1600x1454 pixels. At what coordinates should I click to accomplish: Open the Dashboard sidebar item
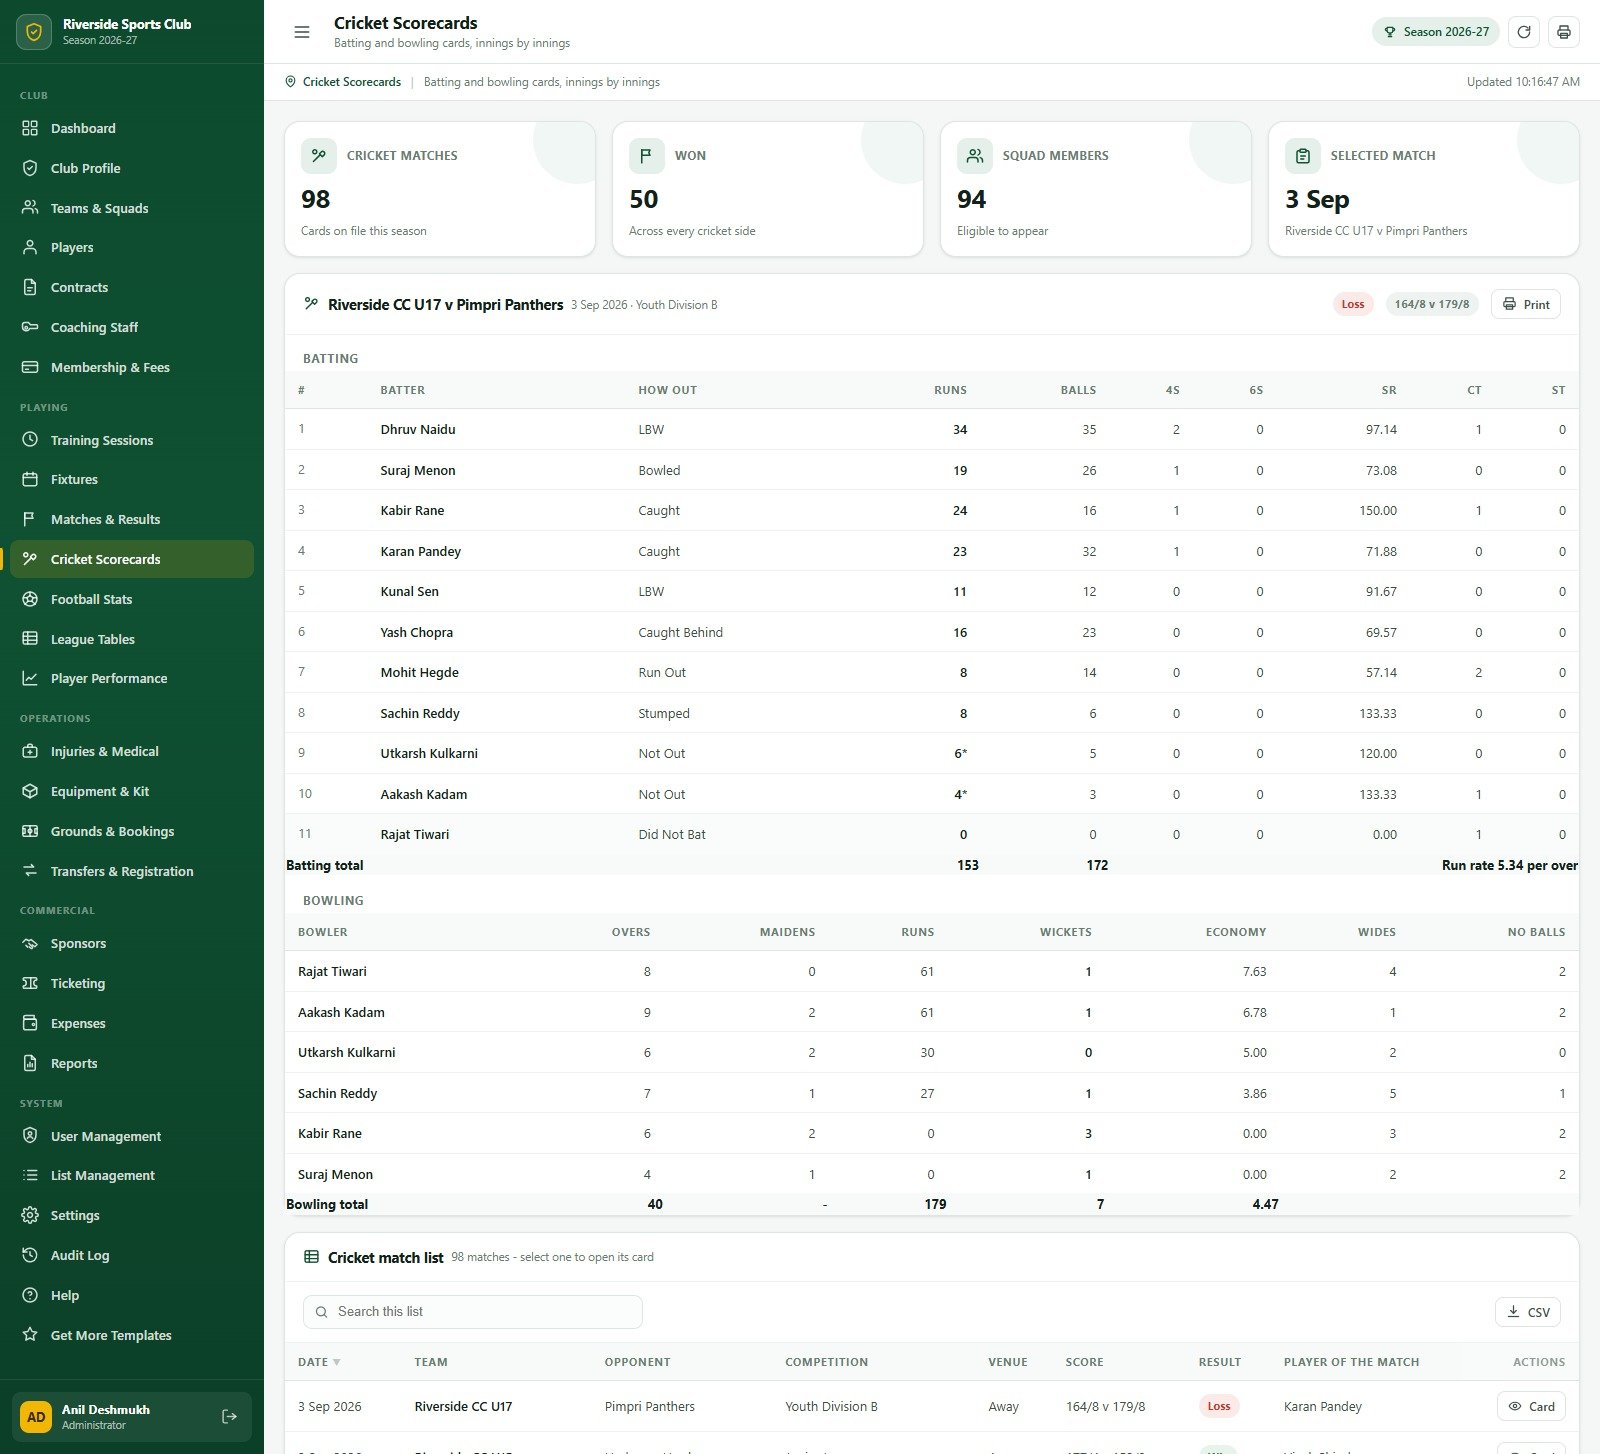click(132, 128)
